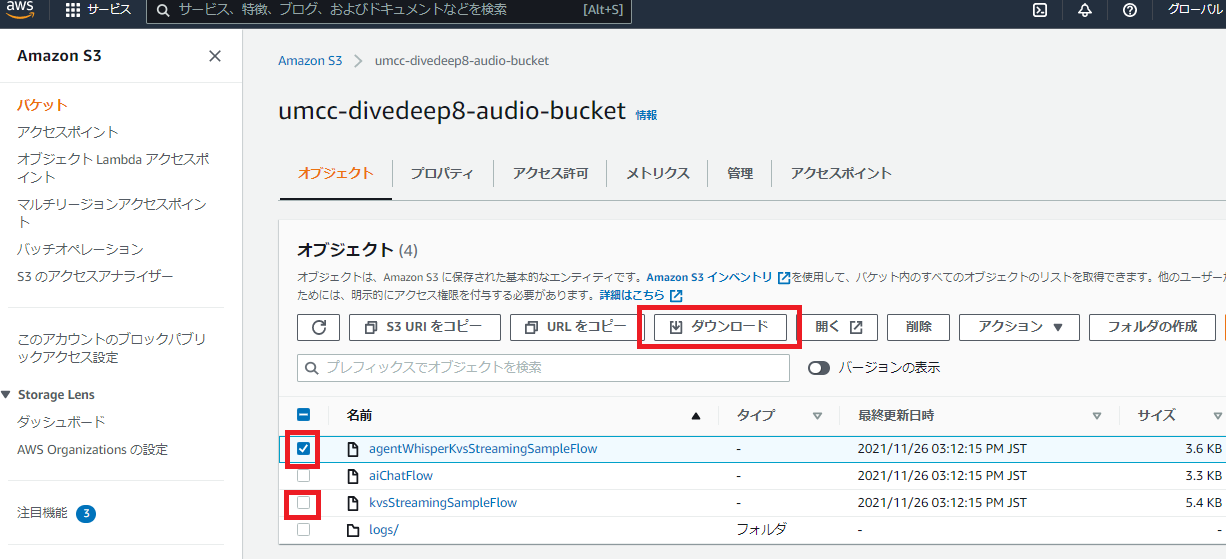Sort by 最終更新日時 column arrow
The width and height of the screenshot is (1226, 559).
(x=1097, y=416)
